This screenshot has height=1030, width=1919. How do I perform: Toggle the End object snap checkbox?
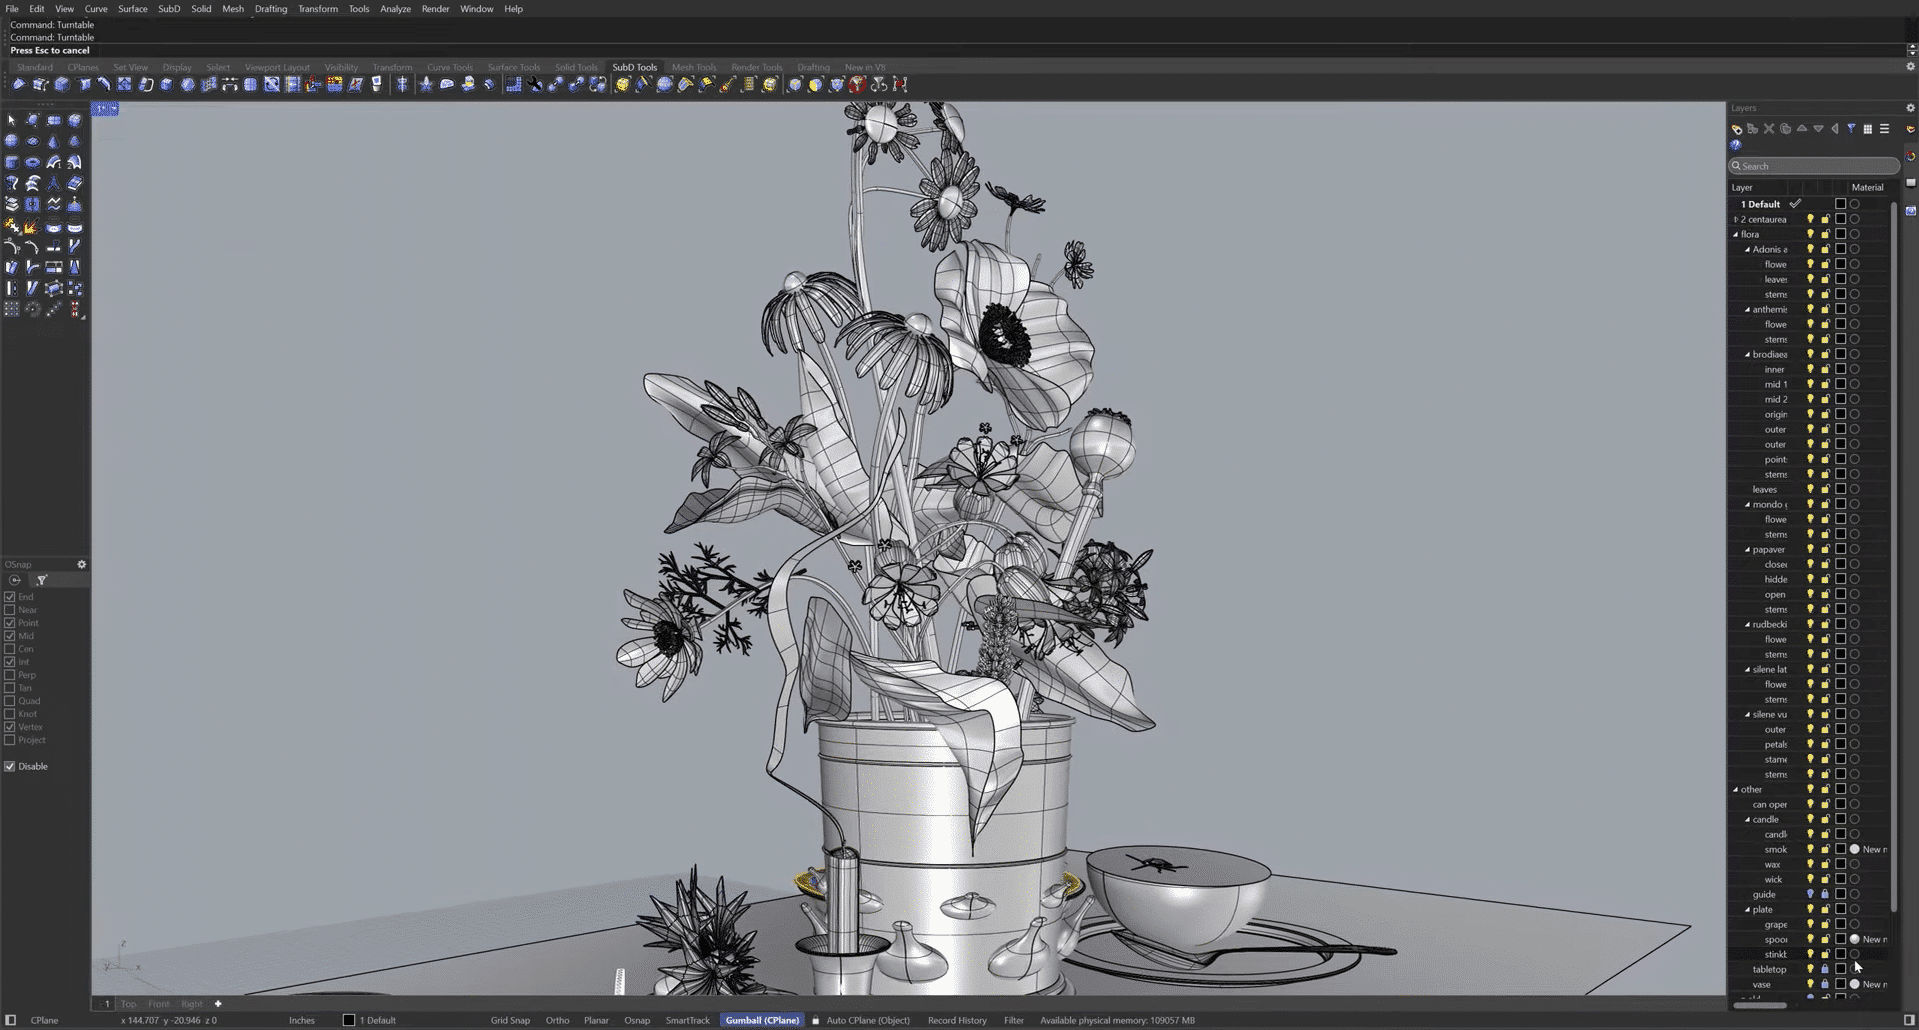point(10,597)
